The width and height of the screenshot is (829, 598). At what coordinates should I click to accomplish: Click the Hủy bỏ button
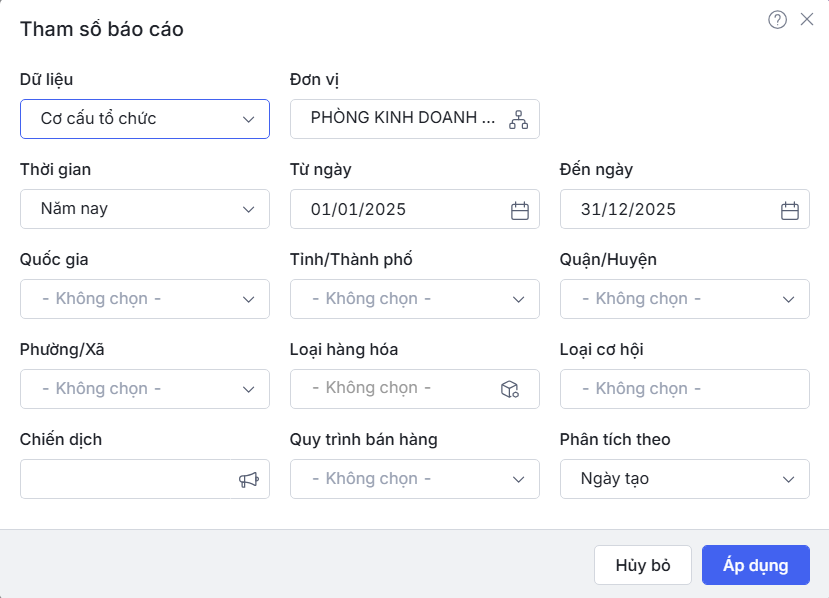(642, 565)
